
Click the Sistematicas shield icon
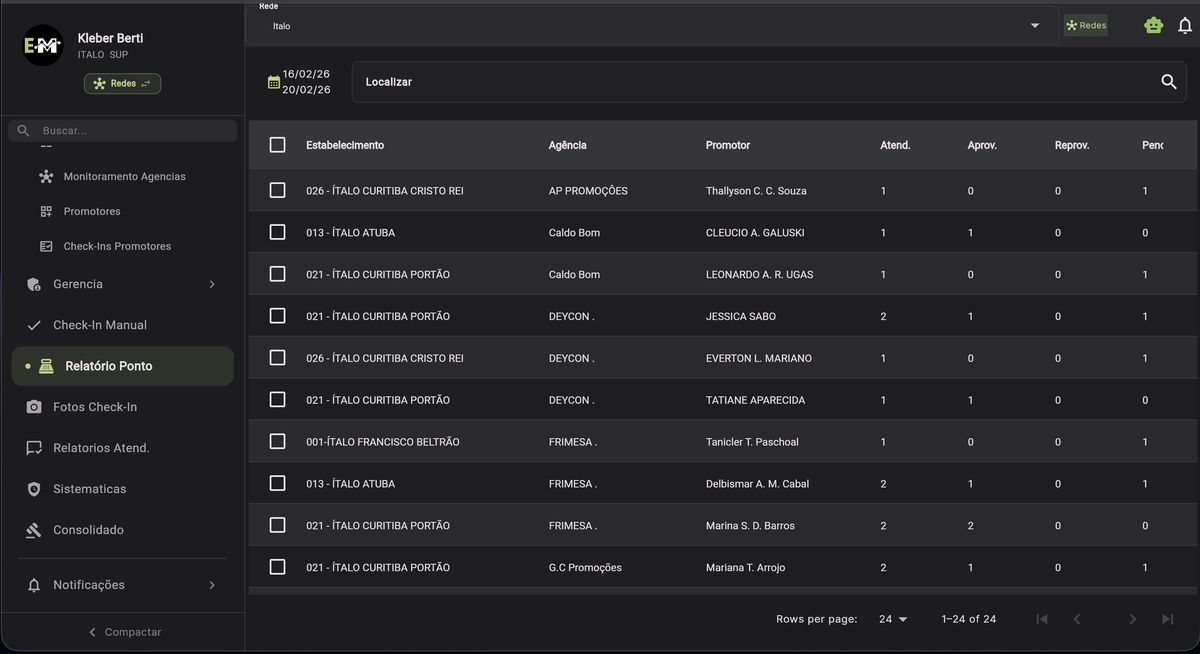(x=34, y=489)
